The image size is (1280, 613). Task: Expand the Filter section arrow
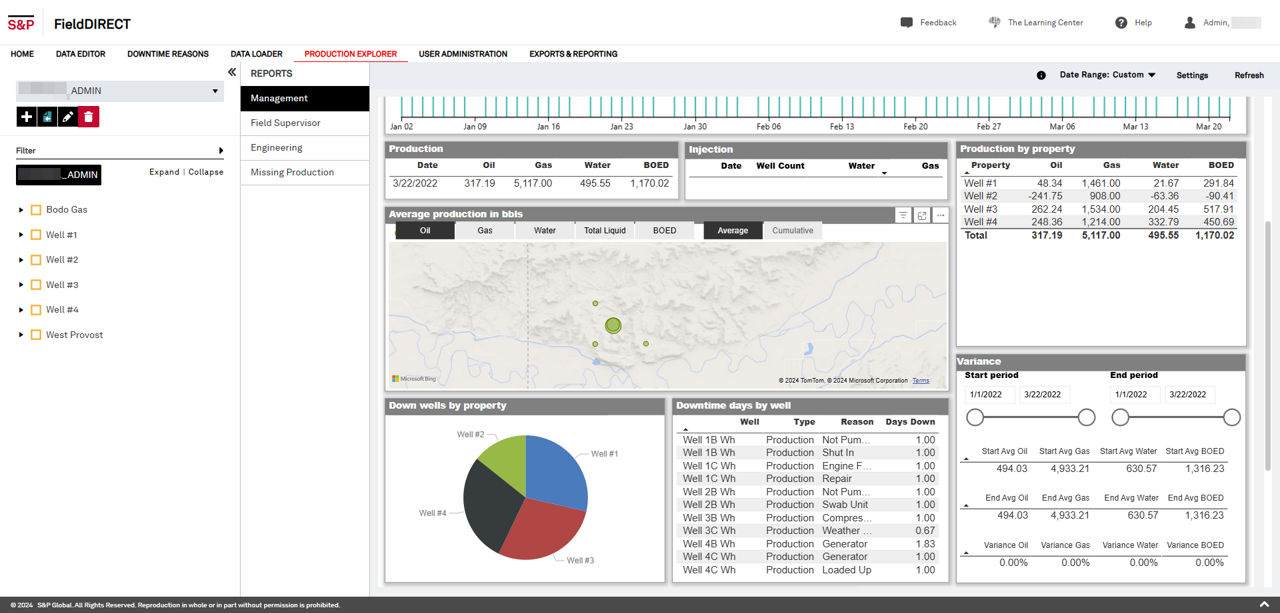[220, 151]
